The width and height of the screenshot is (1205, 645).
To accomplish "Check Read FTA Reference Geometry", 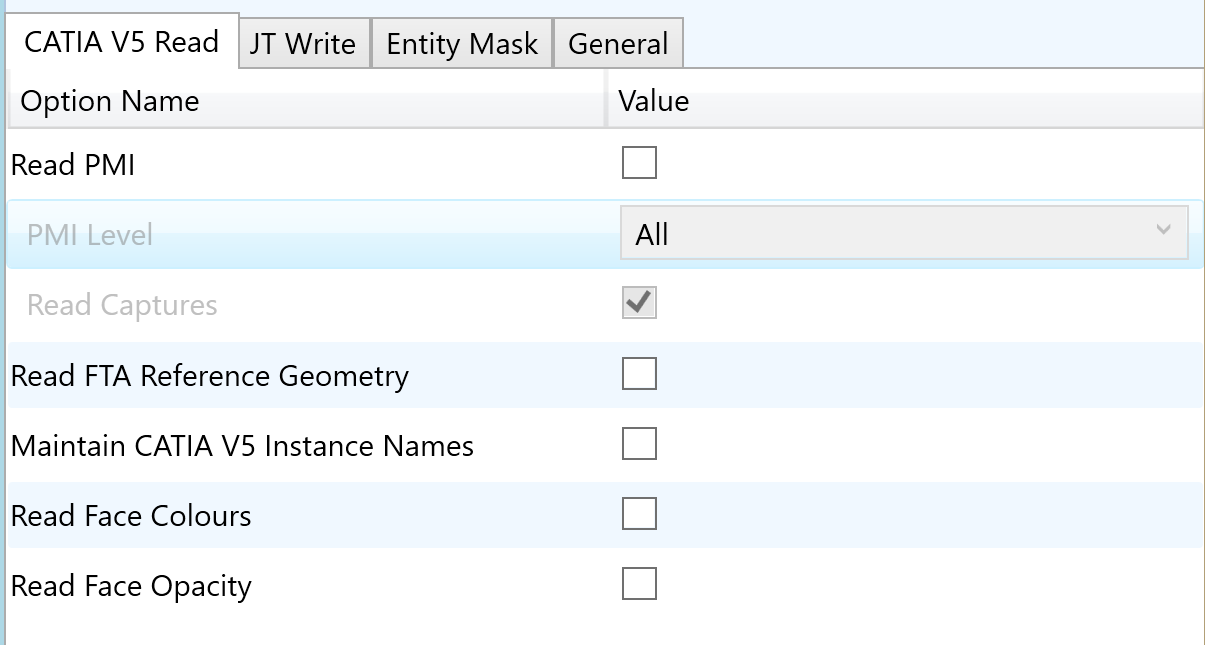I will click(639, 373).
